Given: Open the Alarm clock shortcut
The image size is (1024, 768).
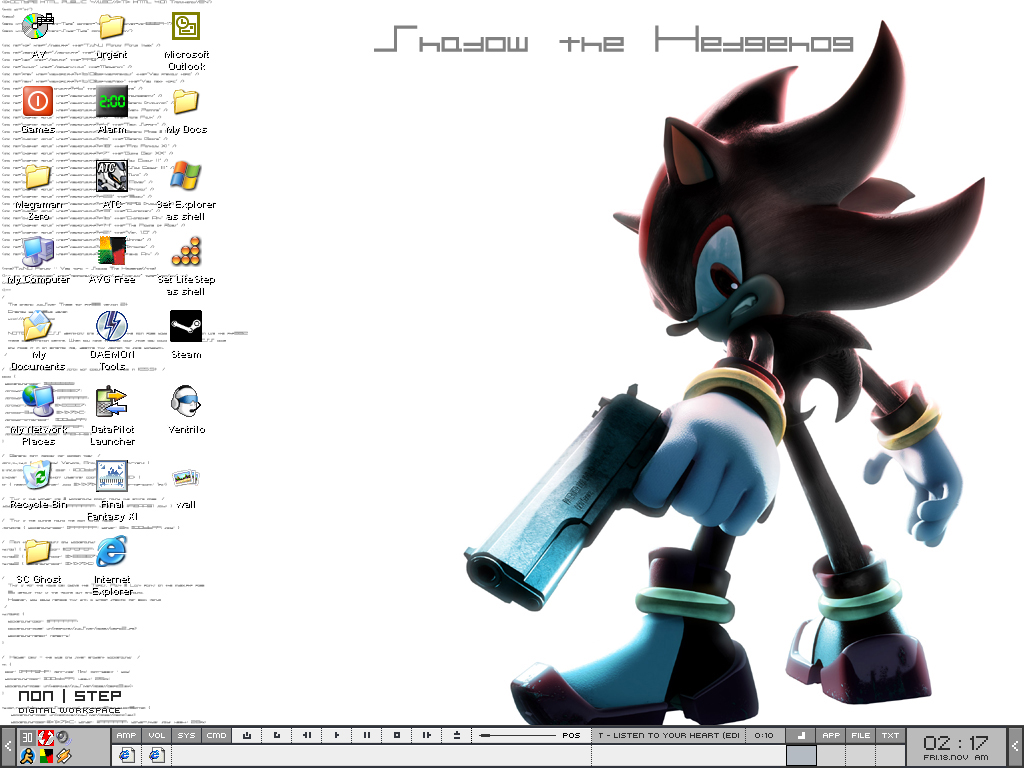Looking at the screenshot, I should (x=112, y=102).
